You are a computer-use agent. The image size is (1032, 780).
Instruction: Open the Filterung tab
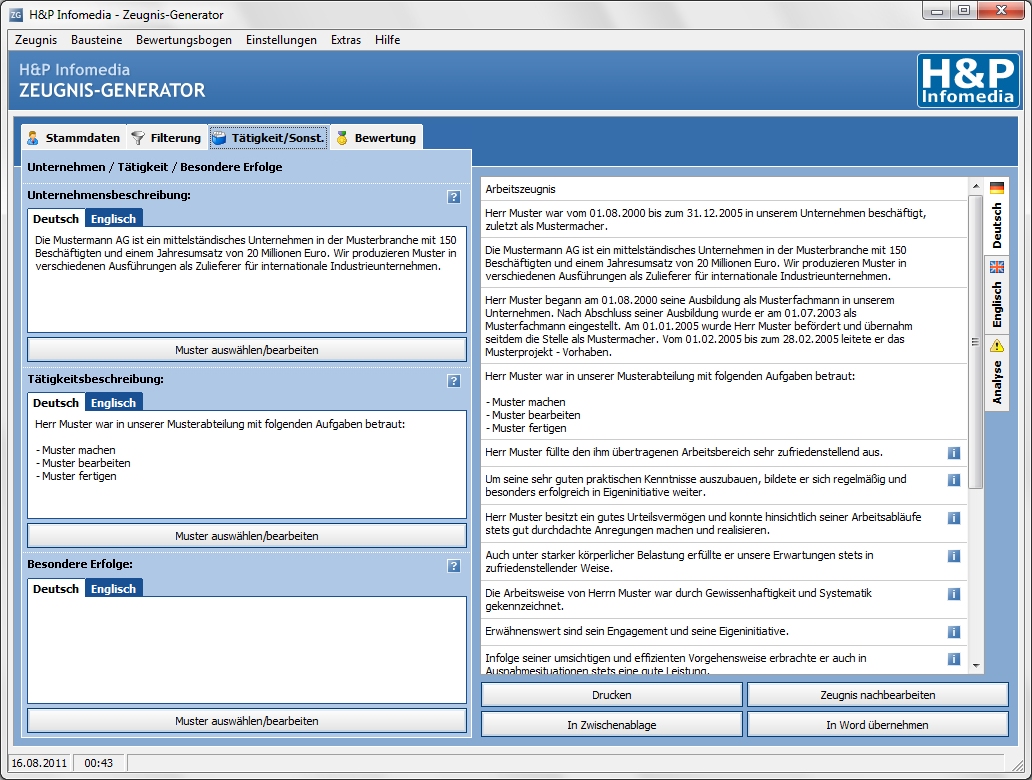[166, 138]
